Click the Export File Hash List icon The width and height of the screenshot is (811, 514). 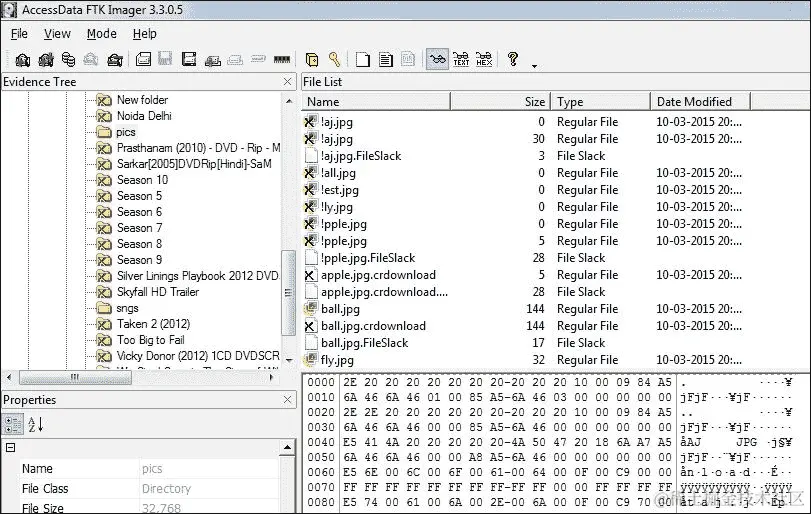click(386, 60)
